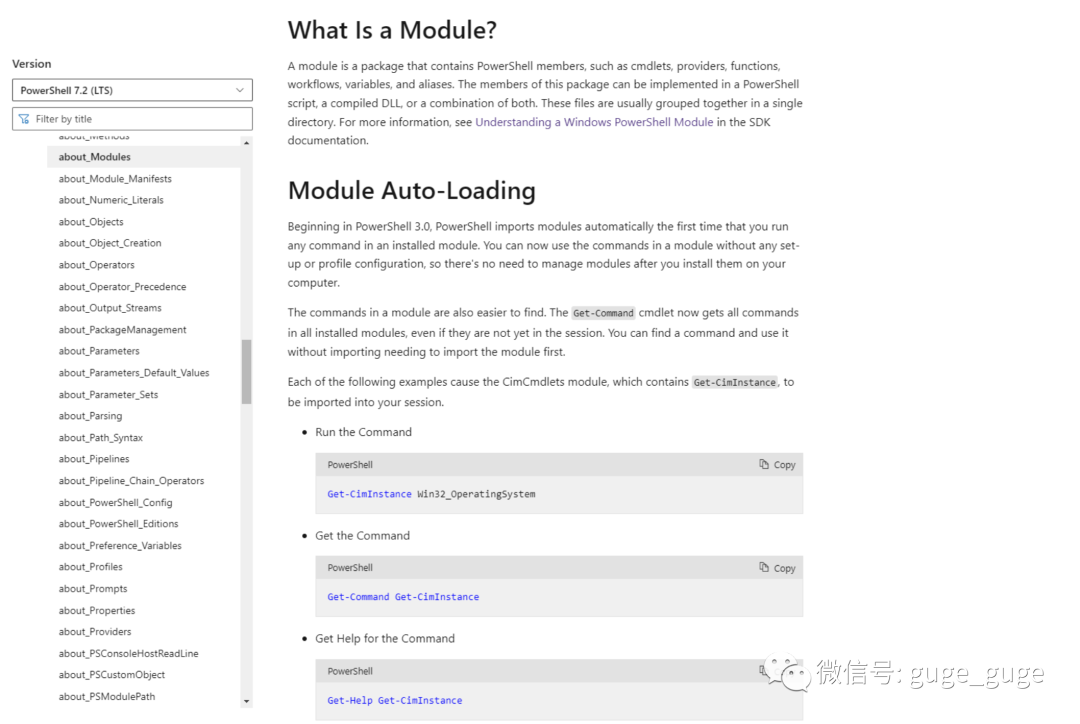The width and height of the screenshot is (1080, 724).
Task: Open about_PSCustomObject topic
Action: (112, 675)
